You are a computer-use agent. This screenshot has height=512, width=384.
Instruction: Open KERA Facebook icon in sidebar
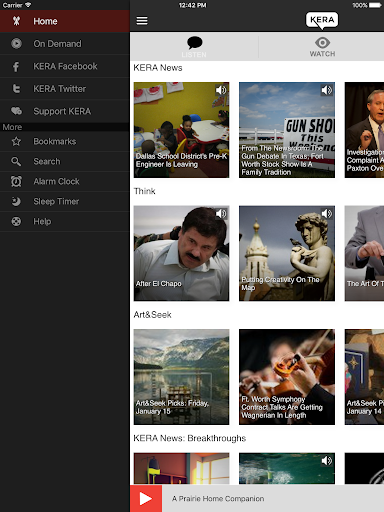(16, 66)
